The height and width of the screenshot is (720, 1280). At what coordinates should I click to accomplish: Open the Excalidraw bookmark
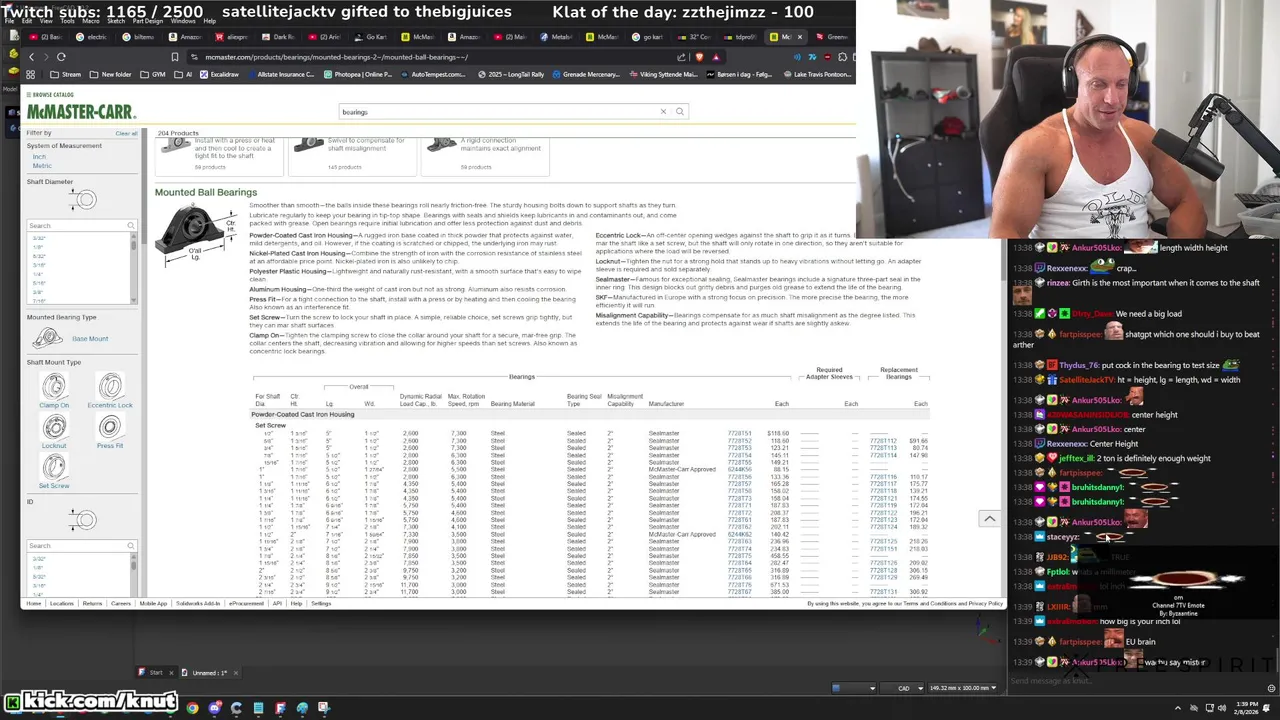(x=219, y=74)
